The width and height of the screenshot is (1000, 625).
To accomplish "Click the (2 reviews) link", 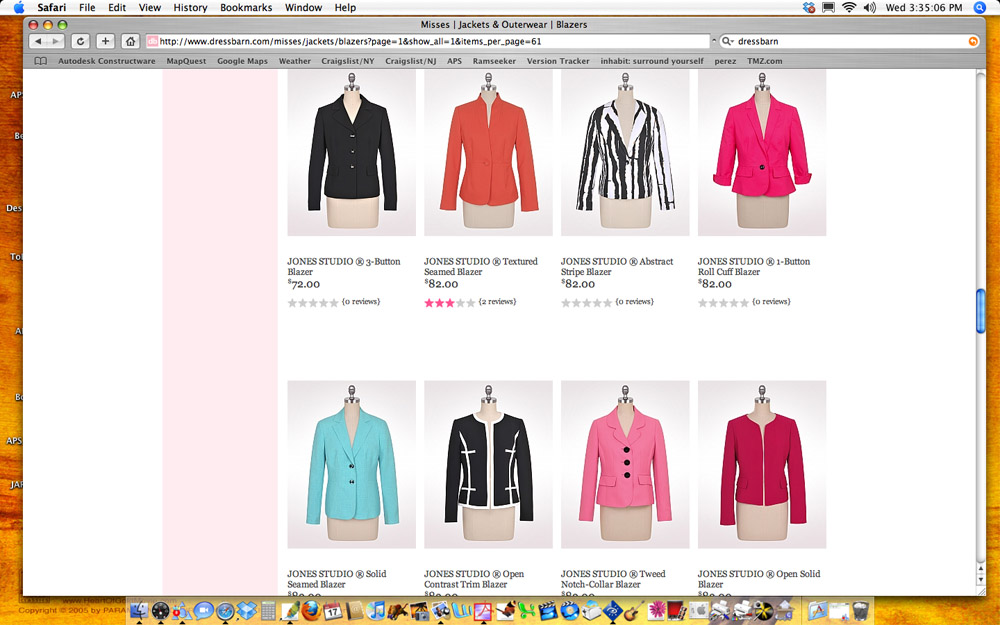I will coord(497,302).
